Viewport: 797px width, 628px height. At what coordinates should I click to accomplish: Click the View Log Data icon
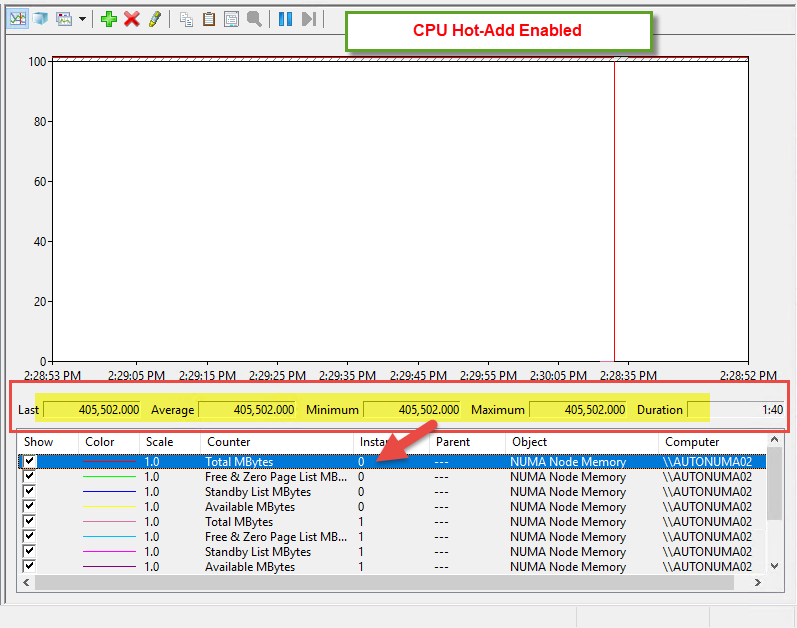click(x=40, y=19)
